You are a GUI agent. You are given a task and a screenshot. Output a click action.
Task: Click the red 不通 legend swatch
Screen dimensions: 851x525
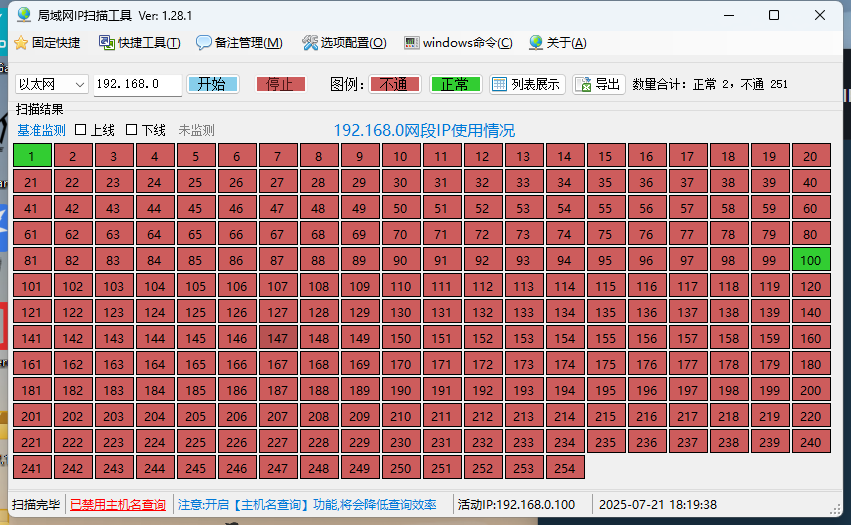(395, 84)
